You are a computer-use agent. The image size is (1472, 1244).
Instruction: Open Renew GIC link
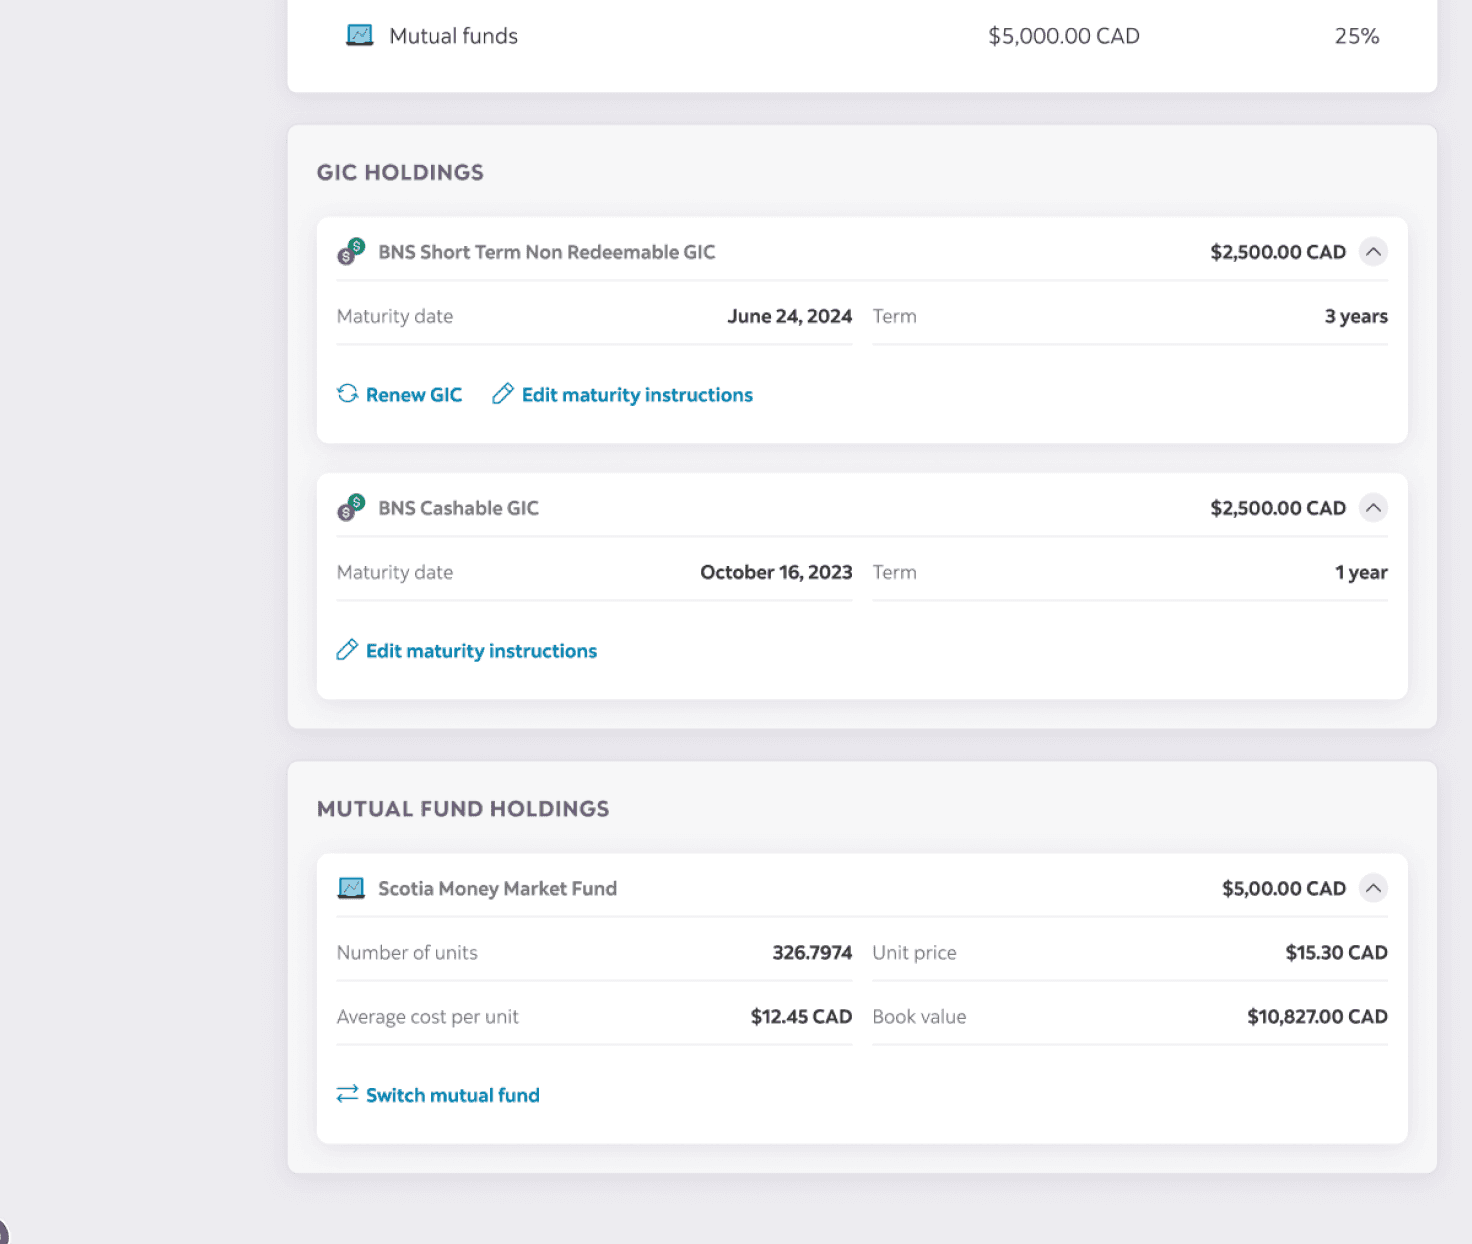click(x=414, y=395)
